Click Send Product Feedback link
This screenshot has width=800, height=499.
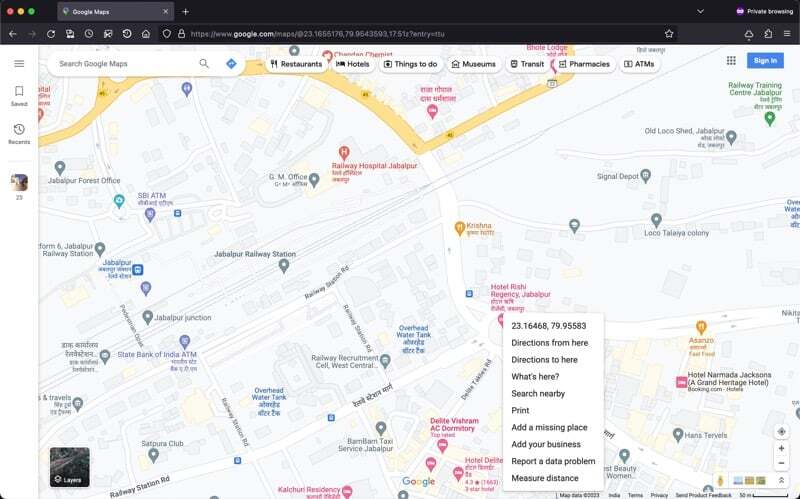pos(704,495)
